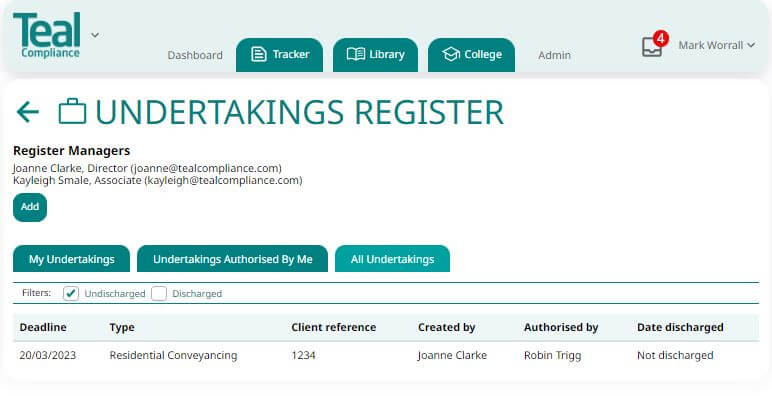
Task: Click the Register Managers heading
Action: [71, 151]
